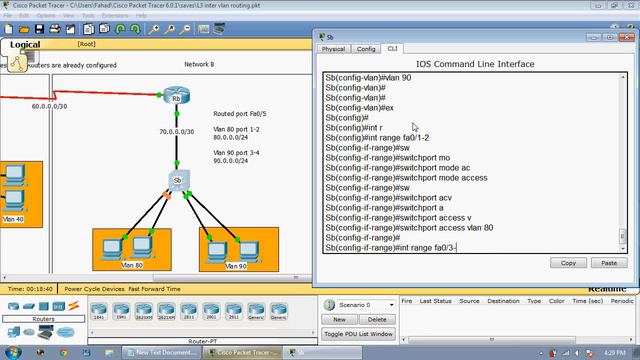Image resolution: width=640 pixels, height=360 pixels.
Task: Open the Options menu
Action: (x=46, y=16)
